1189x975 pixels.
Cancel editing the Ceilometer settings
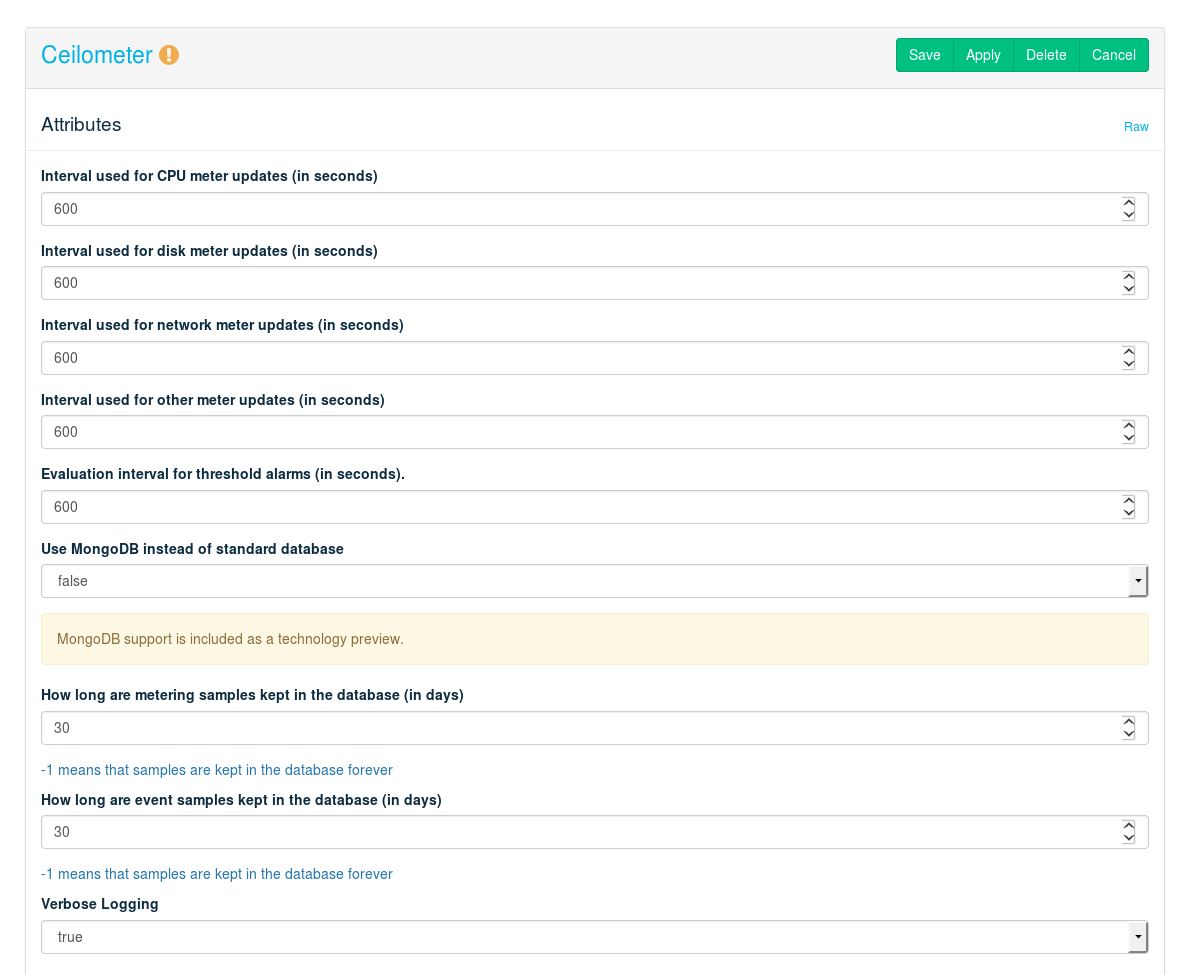tap(1113, 55)
